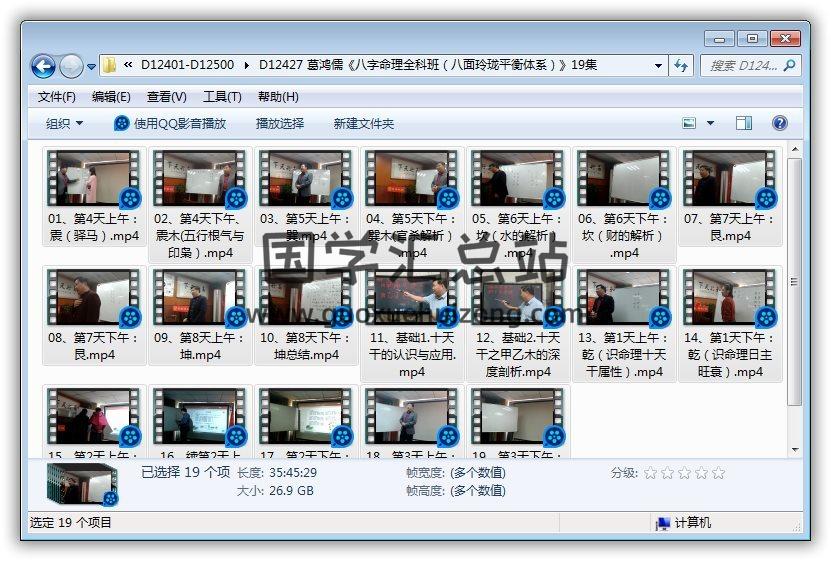Screen dimensions: 831x561
Task: Select video 14、第1天下午：乾（识命理日主旺衰）
Action: [x=730, y=324]
